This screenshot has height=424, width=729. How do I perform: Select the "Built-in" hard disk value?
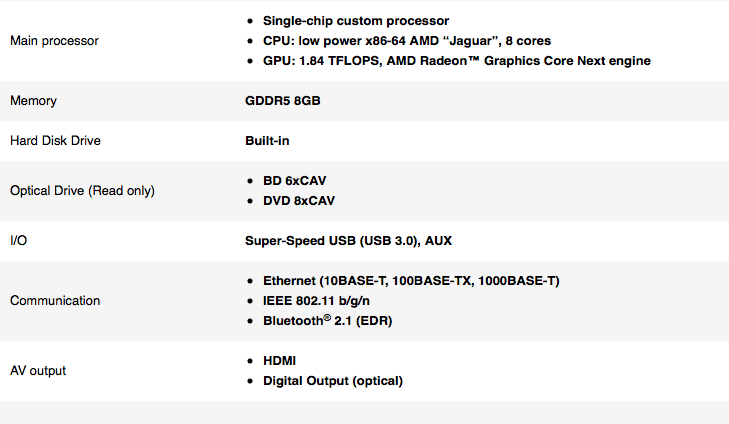coord(267,141)
